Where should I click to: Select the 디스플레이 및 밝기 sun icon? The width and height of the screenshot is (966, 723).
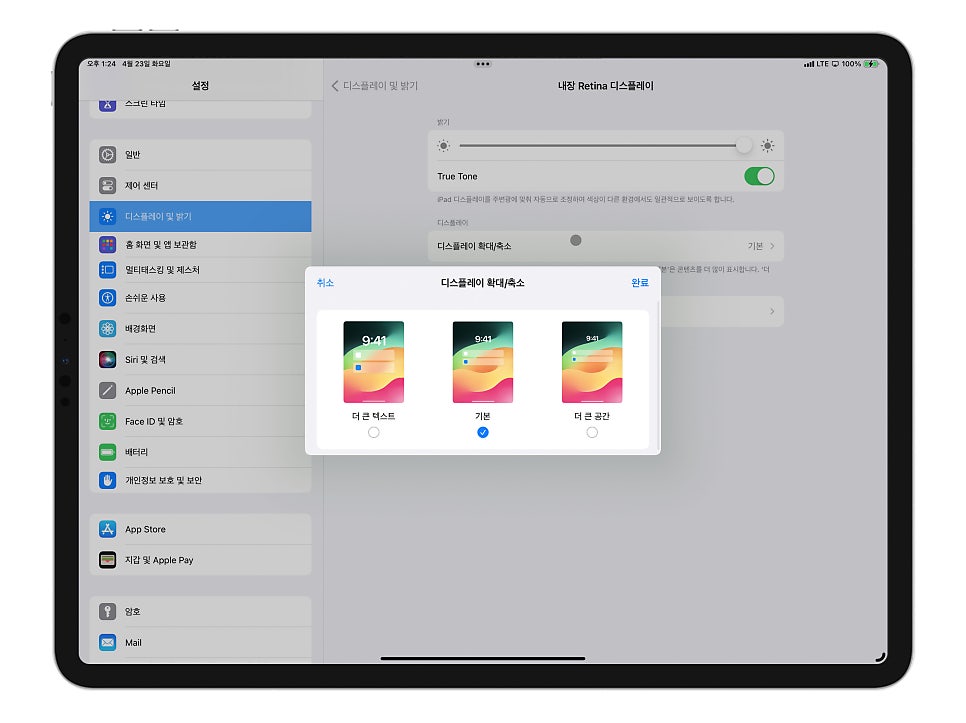coord(107,216)
